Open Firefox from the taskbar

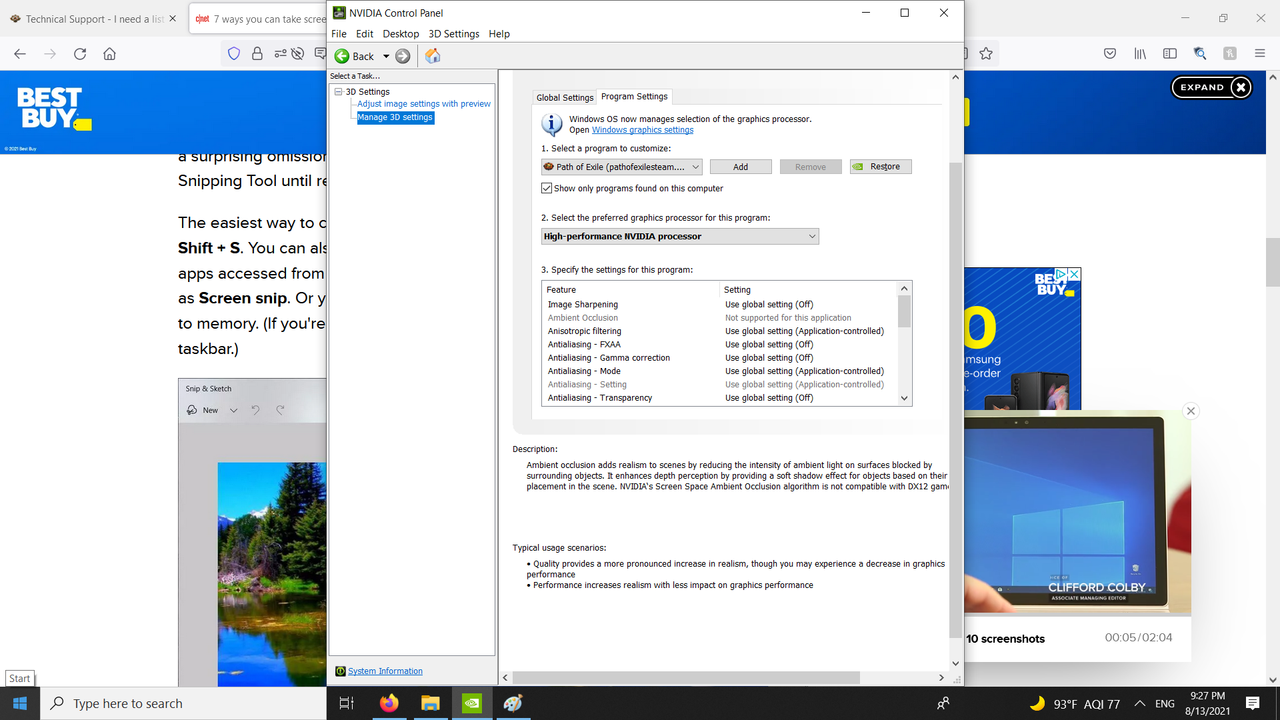click(388, 703)
